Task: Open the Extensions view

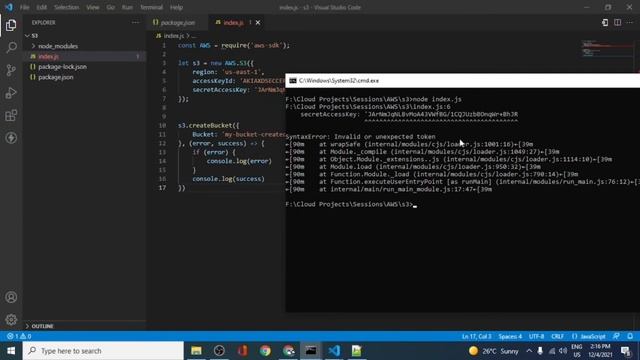Action: tap(11, 116)
